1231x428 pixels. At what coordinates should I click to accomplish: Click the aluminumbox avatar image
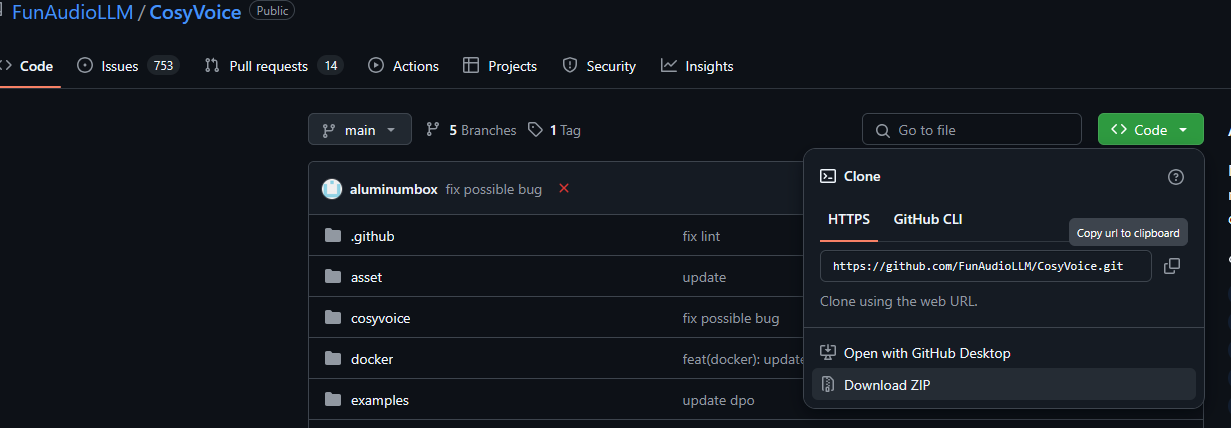coord(331,189)
